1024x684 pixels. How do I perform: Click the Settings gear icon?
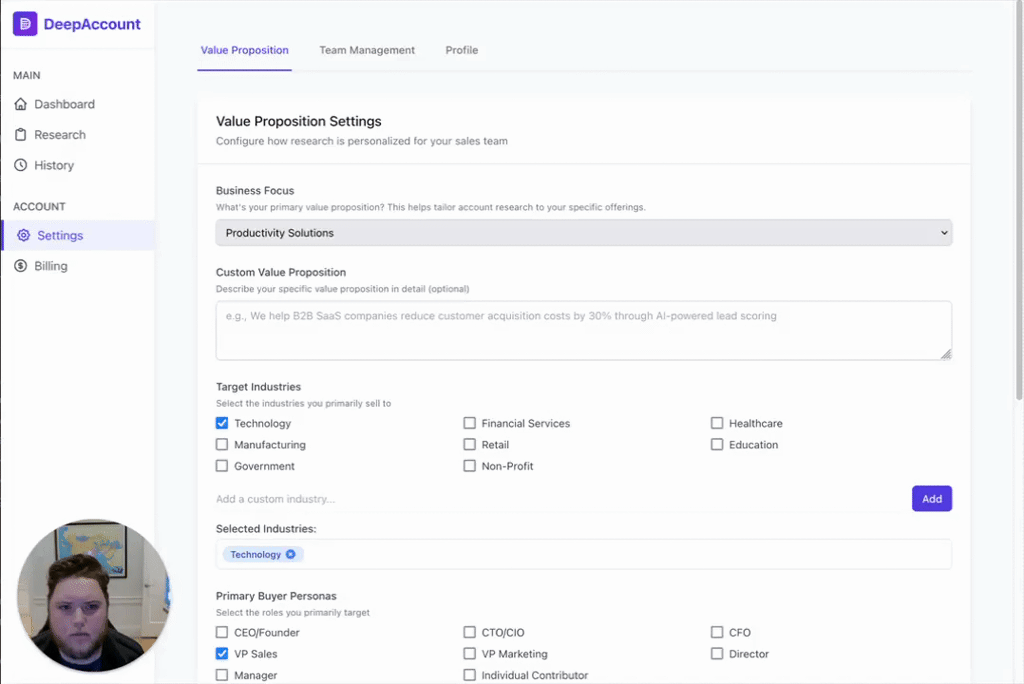tap(25, 236)
